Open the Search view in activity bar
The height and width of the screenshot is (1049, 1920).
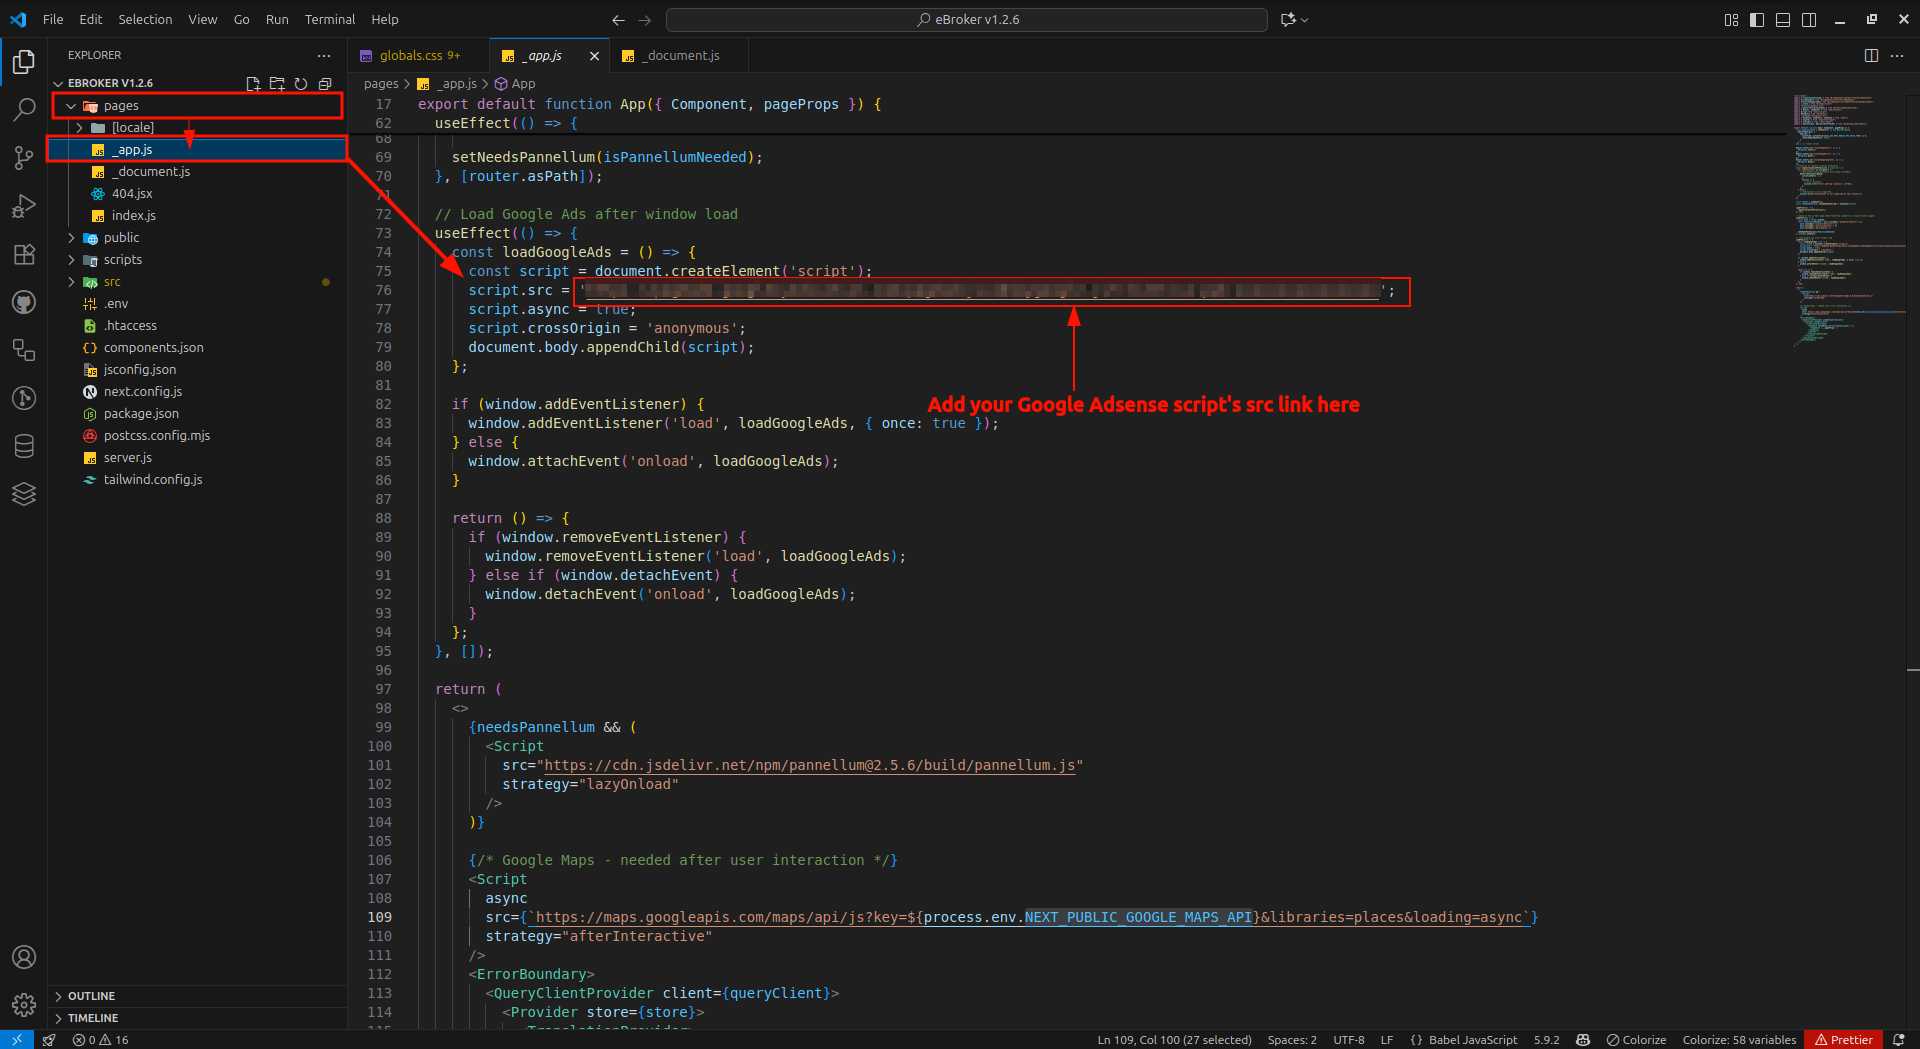(x=24, y=110)
